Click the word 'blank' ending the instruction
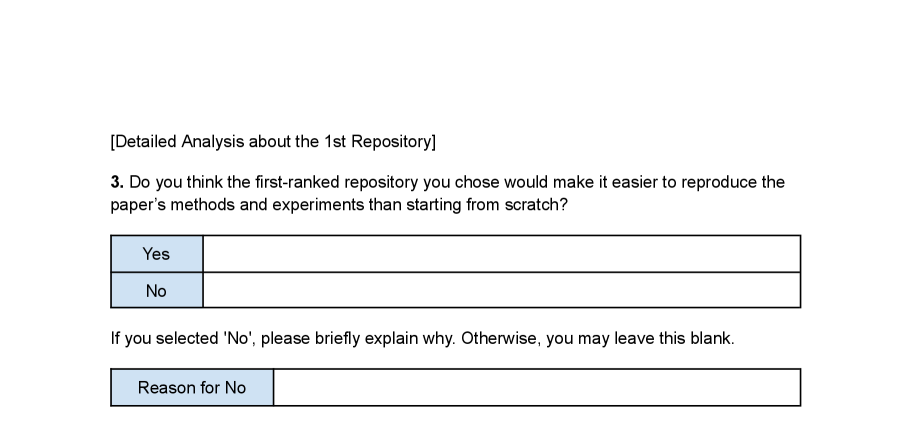913x425 pixels. point(712,338)
